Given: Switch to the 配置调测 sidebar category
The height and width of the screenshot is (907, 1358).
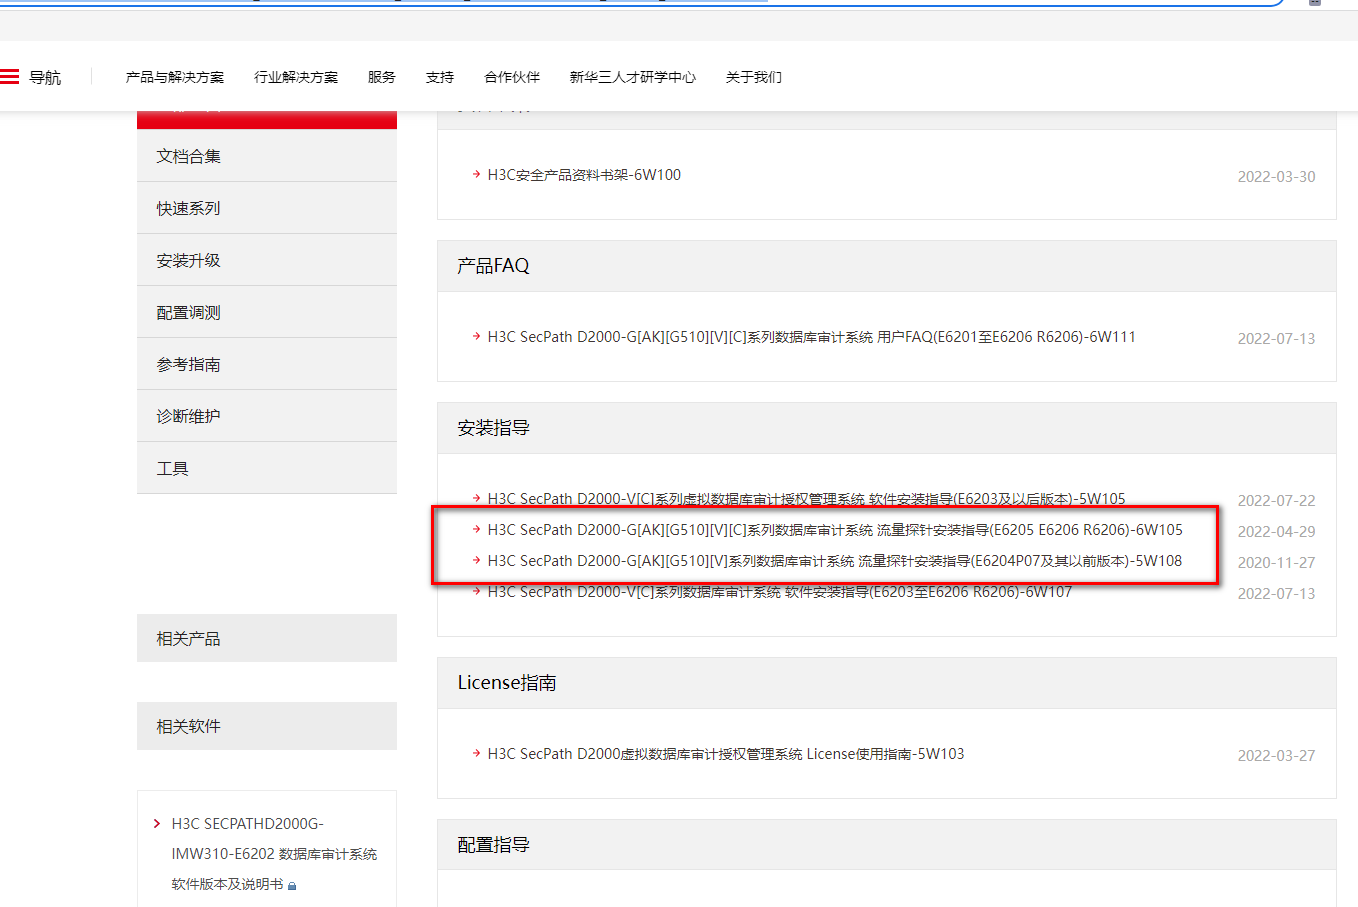Looking at the screenshot, I should (x=267, y=312).
